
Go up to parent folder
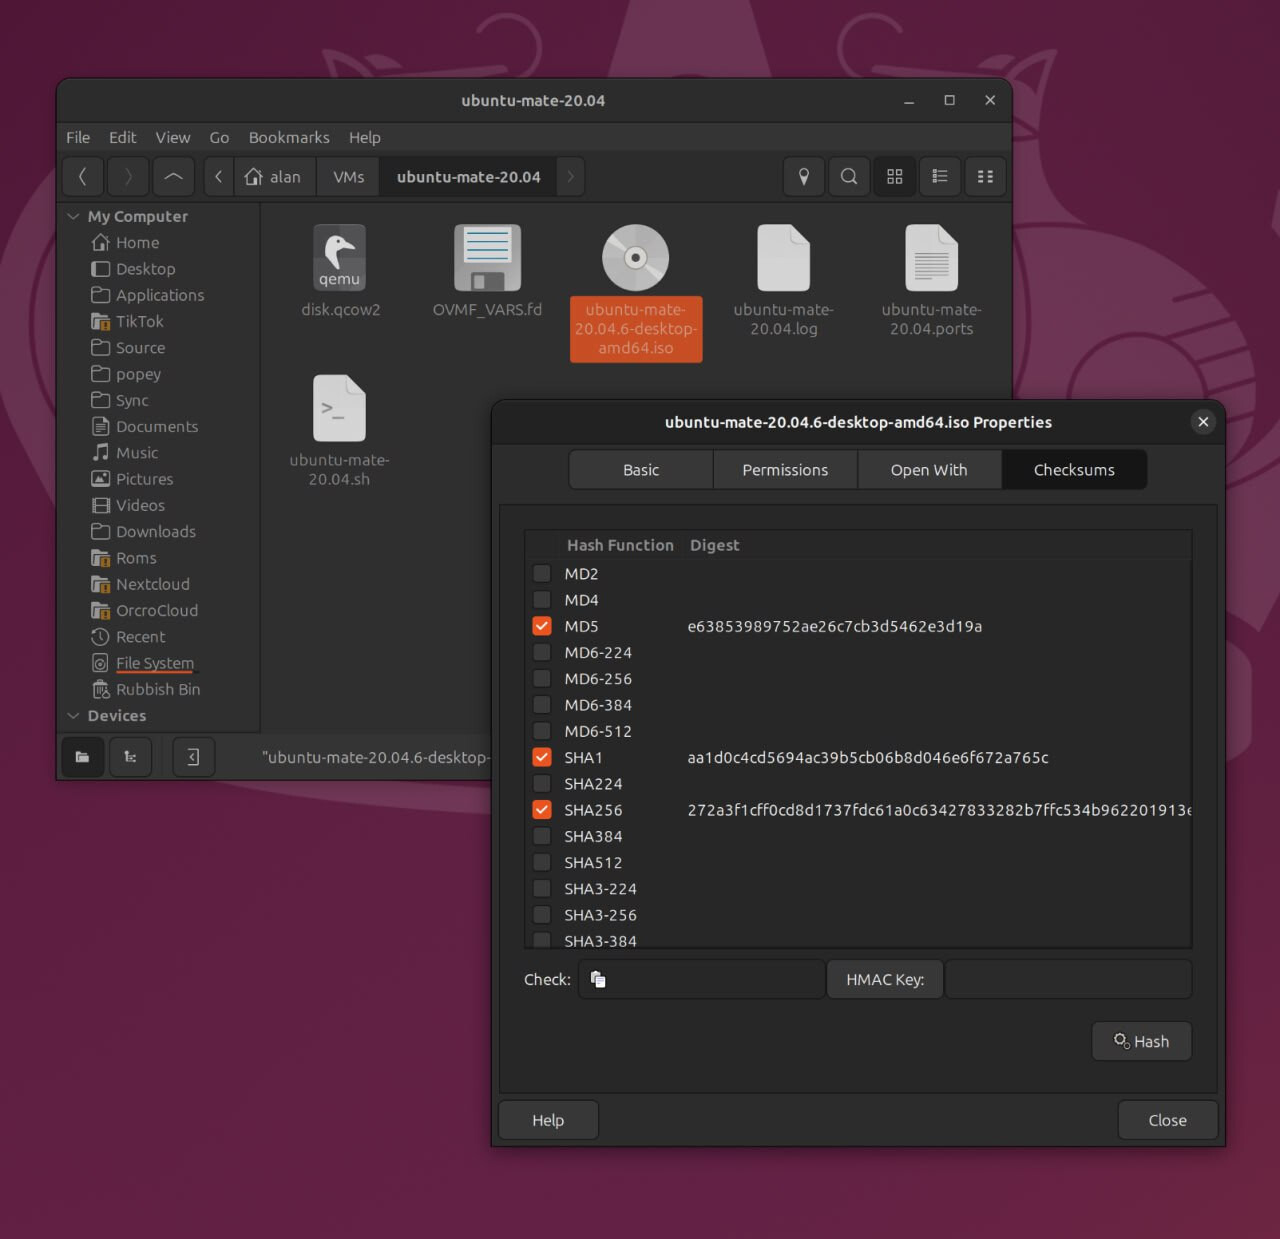pyautogui.click(x=173, y=177)
